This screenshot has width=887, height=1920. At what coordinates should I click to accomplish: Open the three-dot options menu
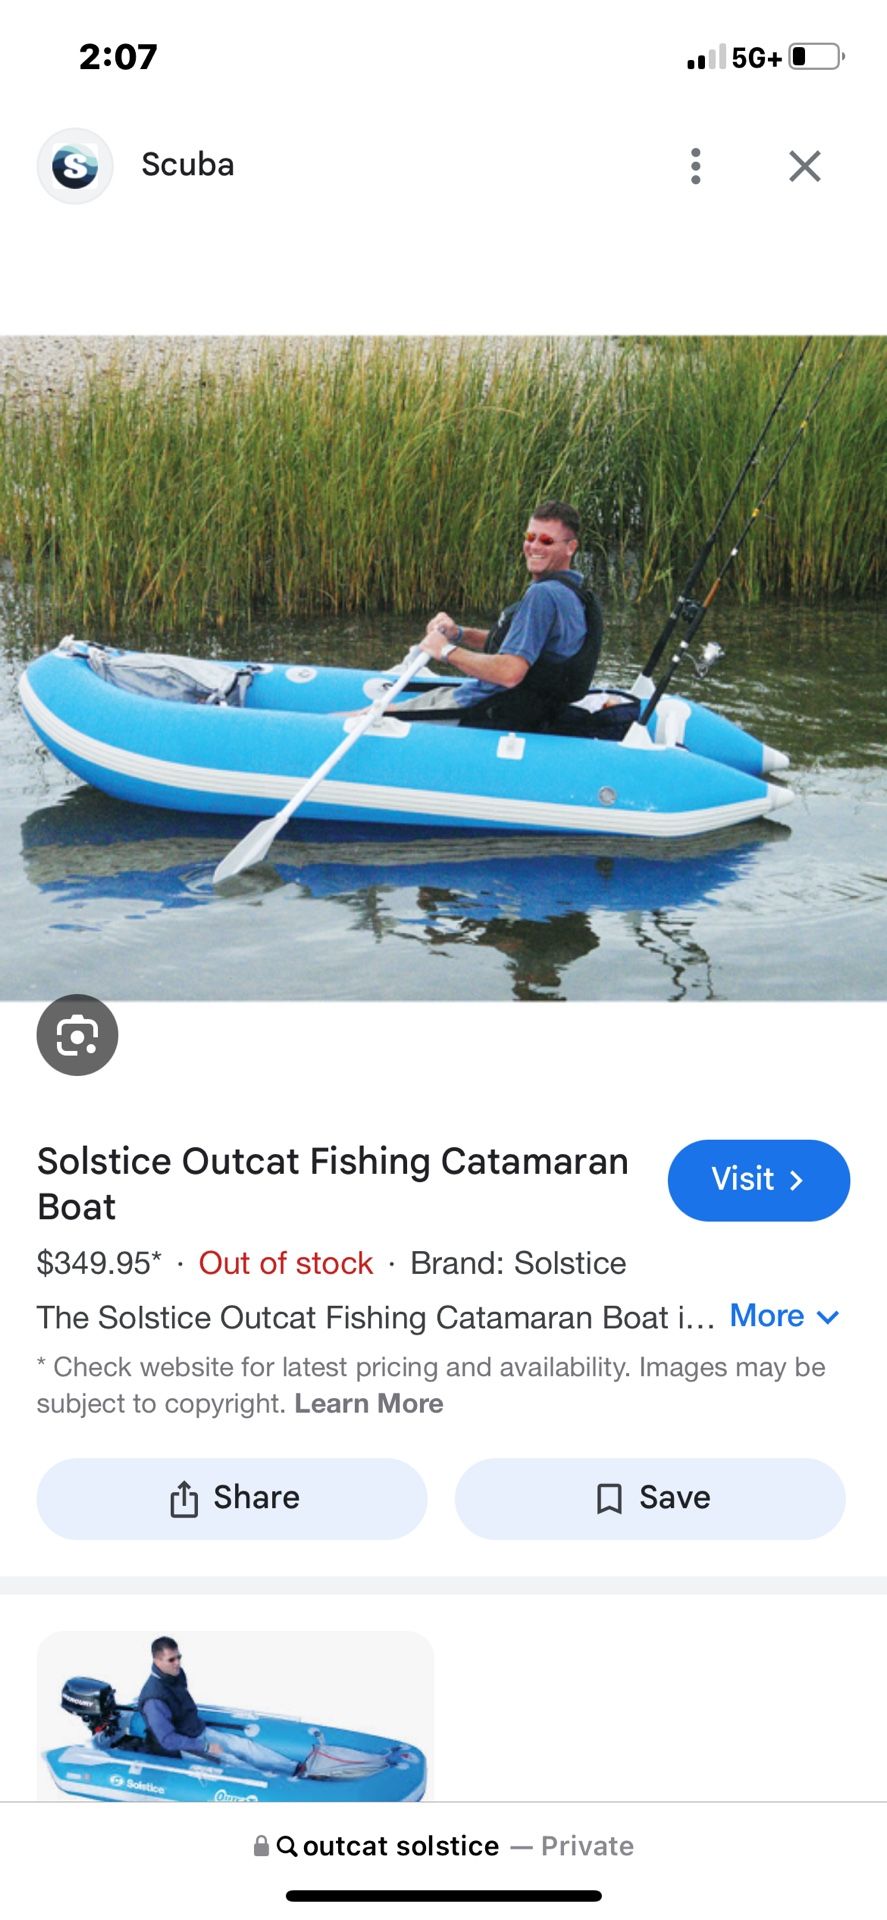pyautogui.click(x=696, y=166)
